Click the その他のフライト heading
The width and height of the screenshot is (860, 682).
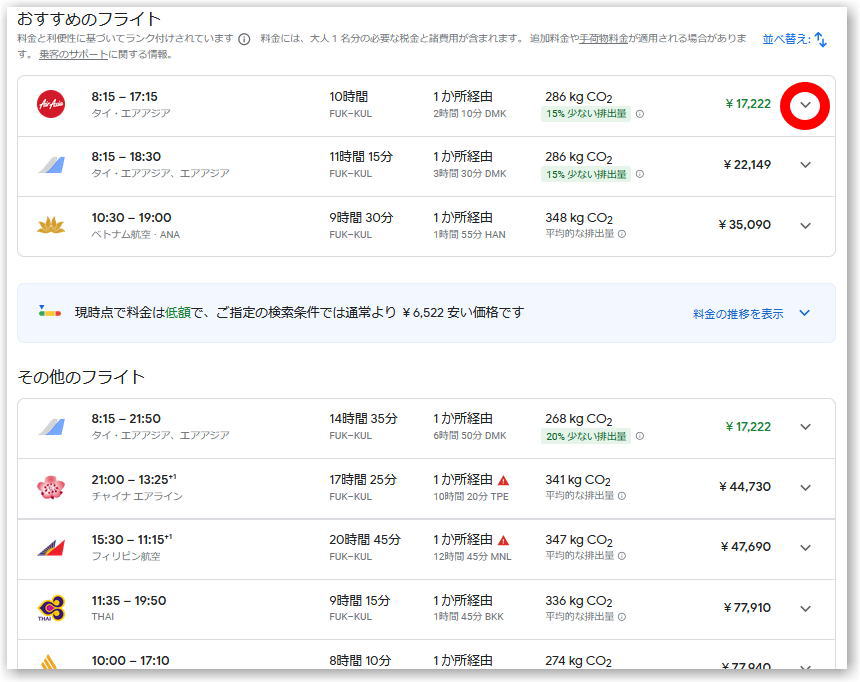[x=81, y=377]
